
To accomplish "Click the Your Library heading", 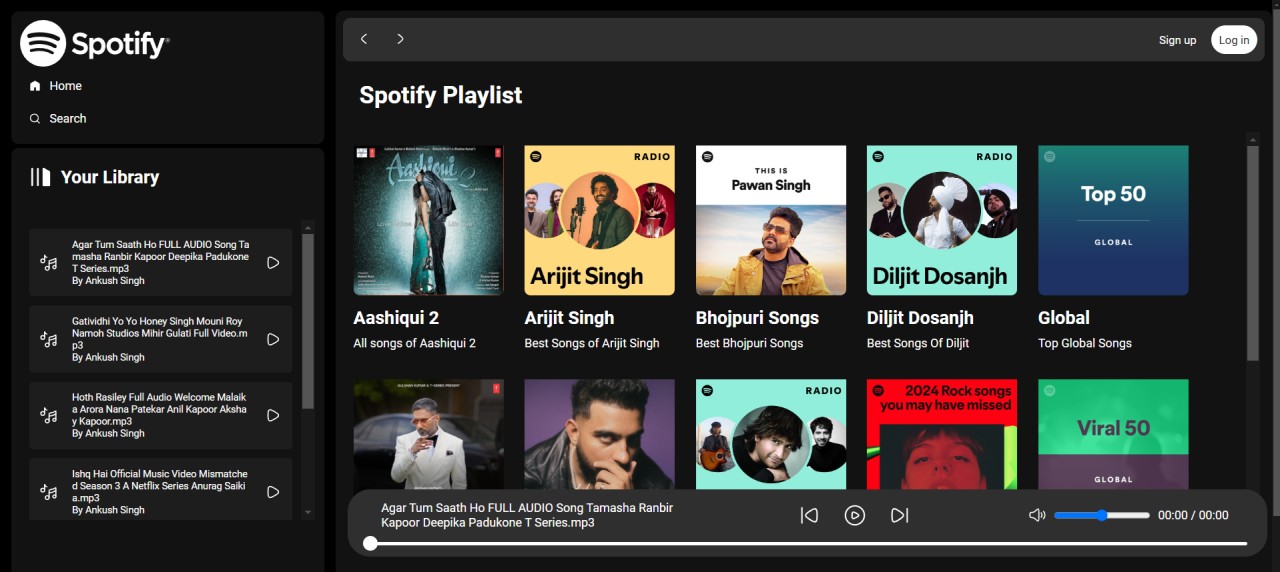I will coord(110,177).
